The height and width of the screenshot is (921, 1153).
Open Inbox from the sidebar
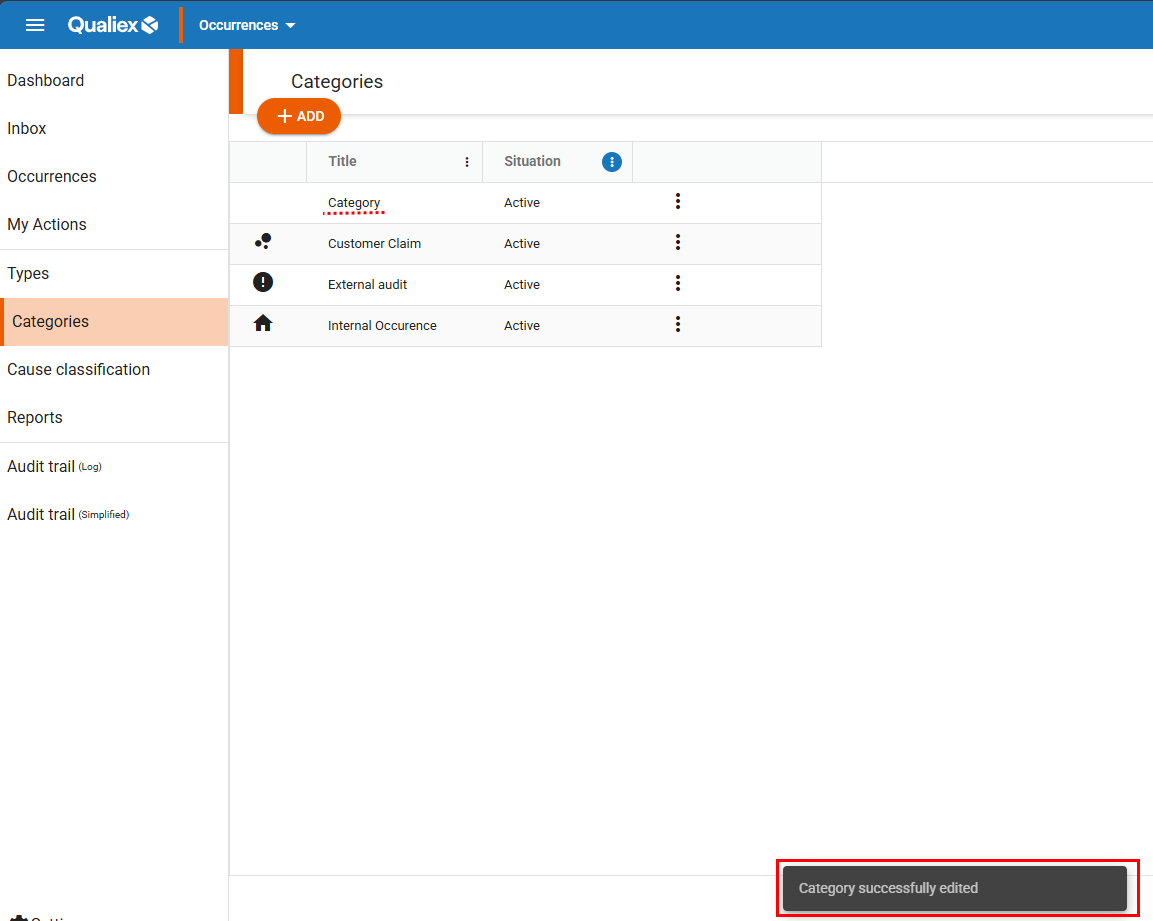coord(27,129)
